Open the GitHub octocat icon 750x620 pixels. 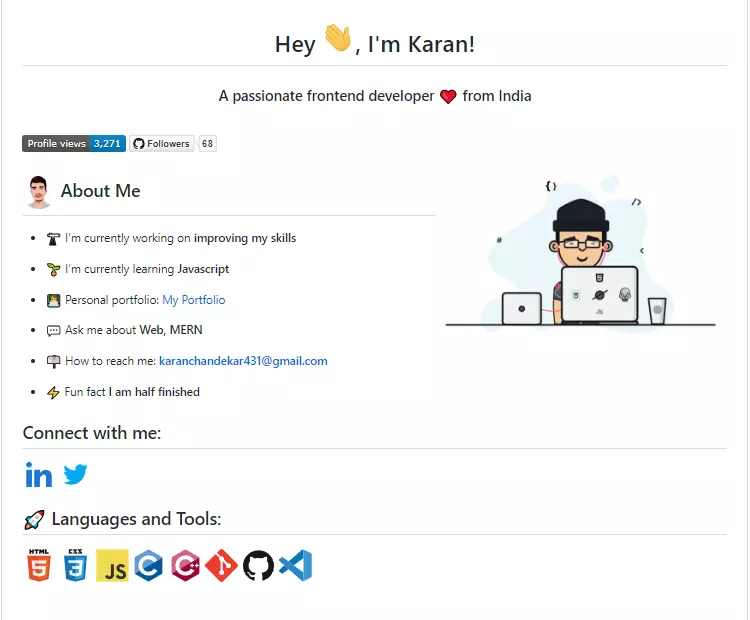[x=258, y=566]
